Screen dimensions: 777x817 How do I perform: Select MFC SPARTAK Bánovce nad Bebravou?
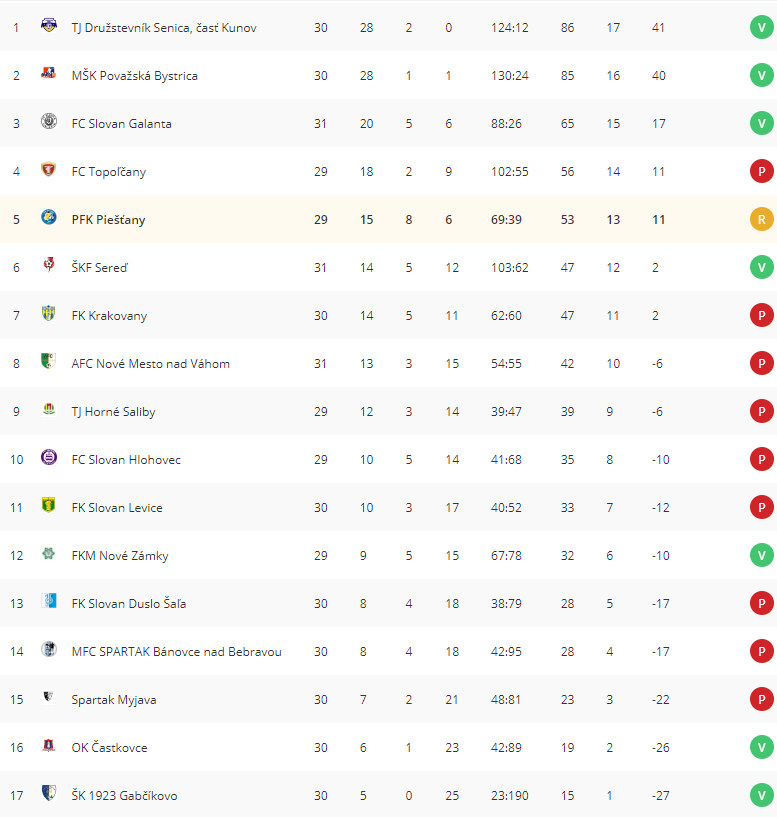tap(177, 652)
